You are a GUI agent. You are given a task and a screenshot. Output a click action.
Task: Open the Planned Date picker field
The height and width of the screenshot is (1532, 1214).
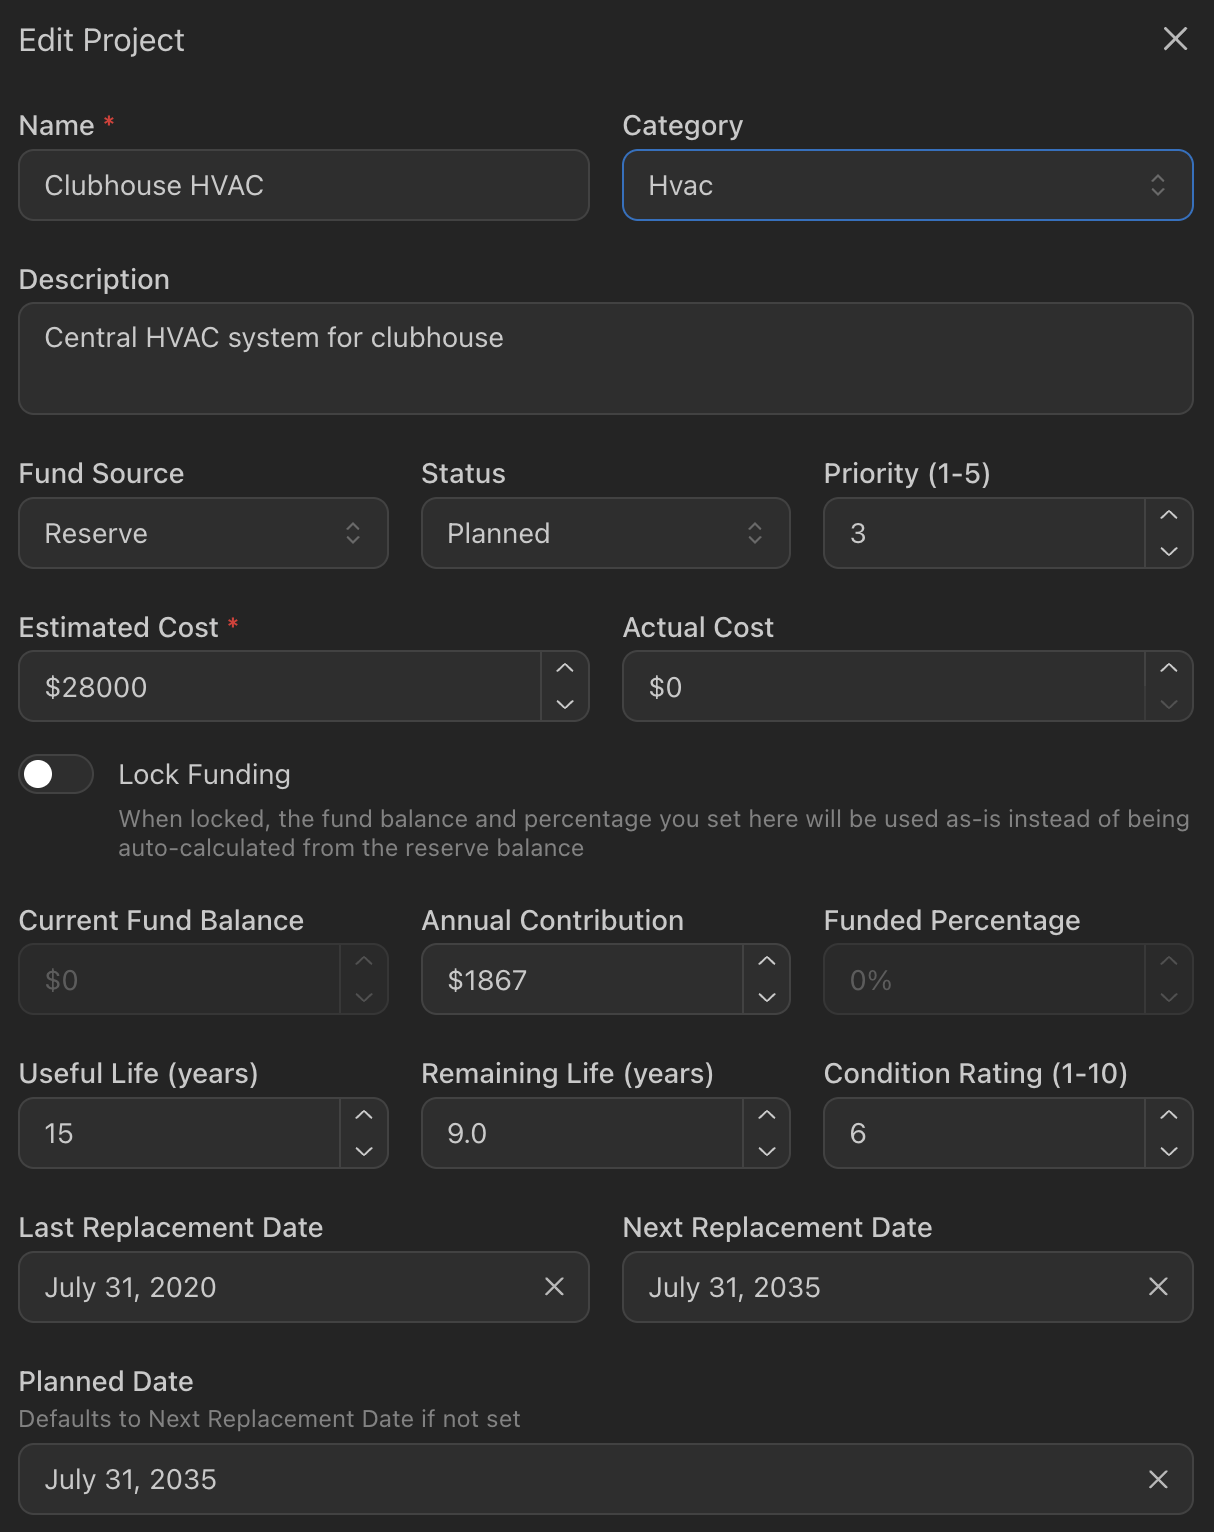580,1479
